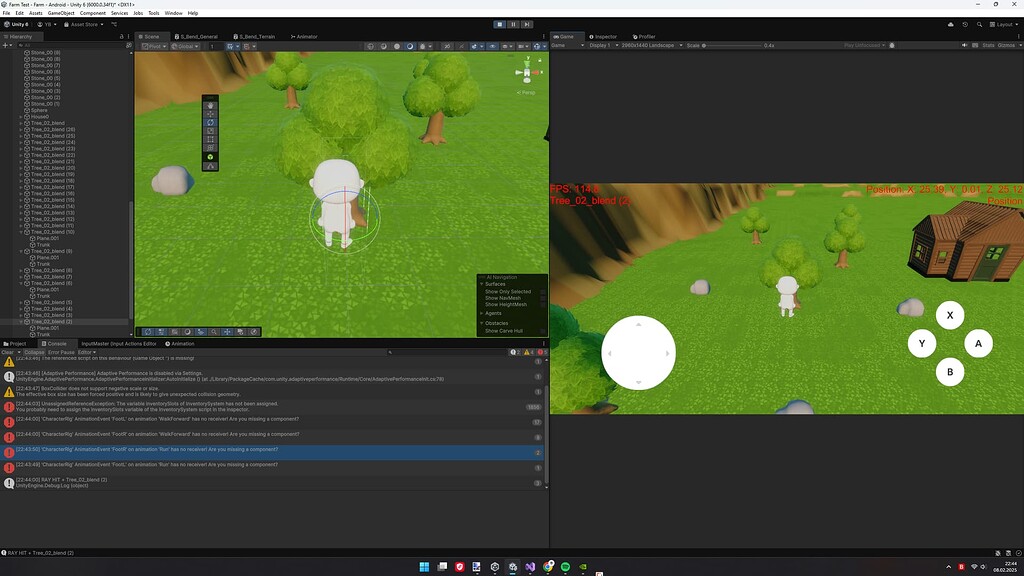Expand the Agents section in AI Navigation

click(482, 313)
